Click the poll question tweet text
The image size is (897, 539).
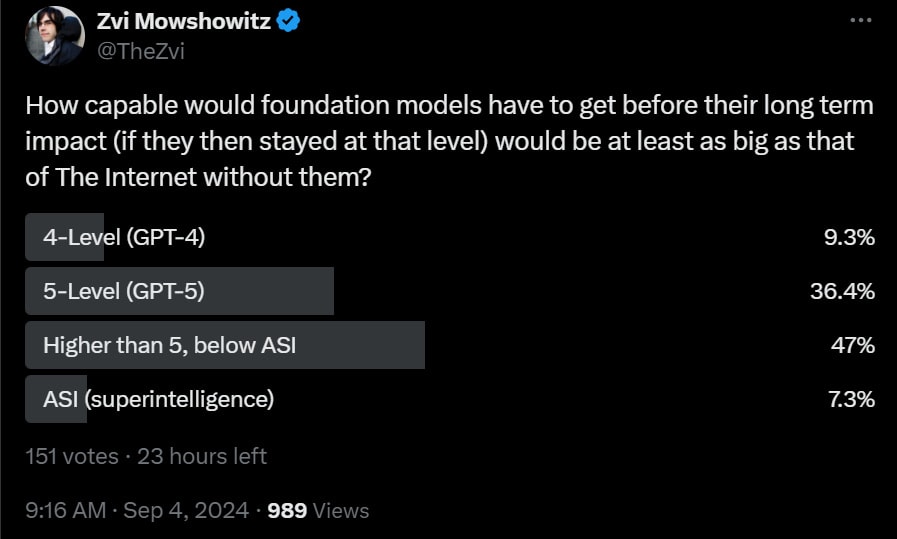pos(440,141)
